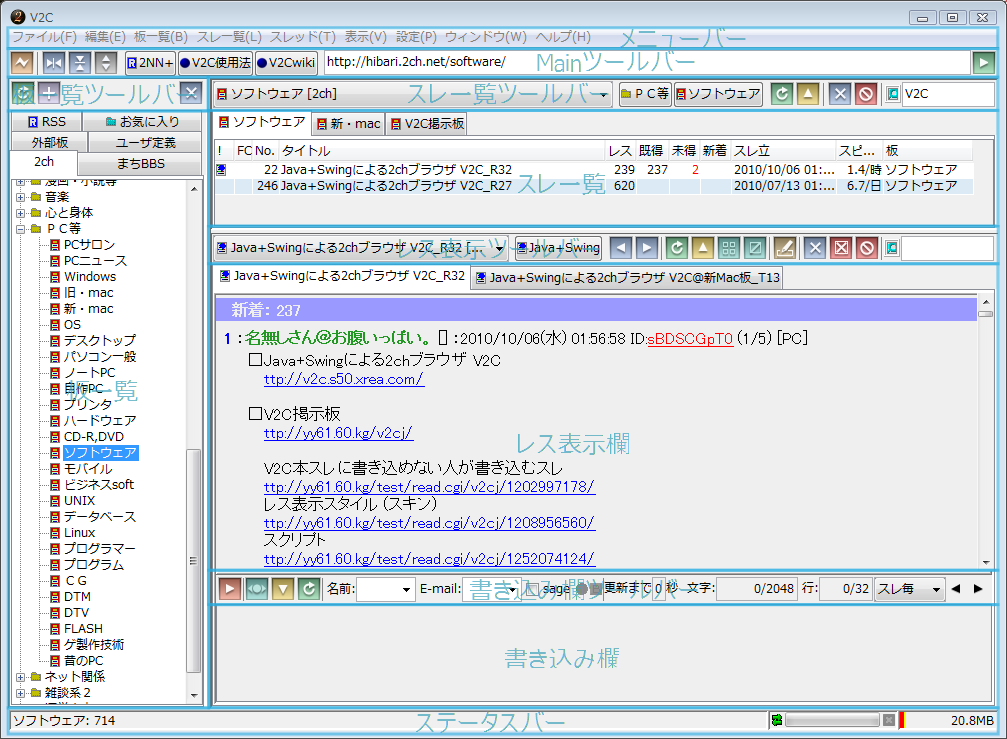Click the http://v2c.s50.xrea.com/ link
The height and width of the screenshot is (739, 1007).
[x=343, y=379]
